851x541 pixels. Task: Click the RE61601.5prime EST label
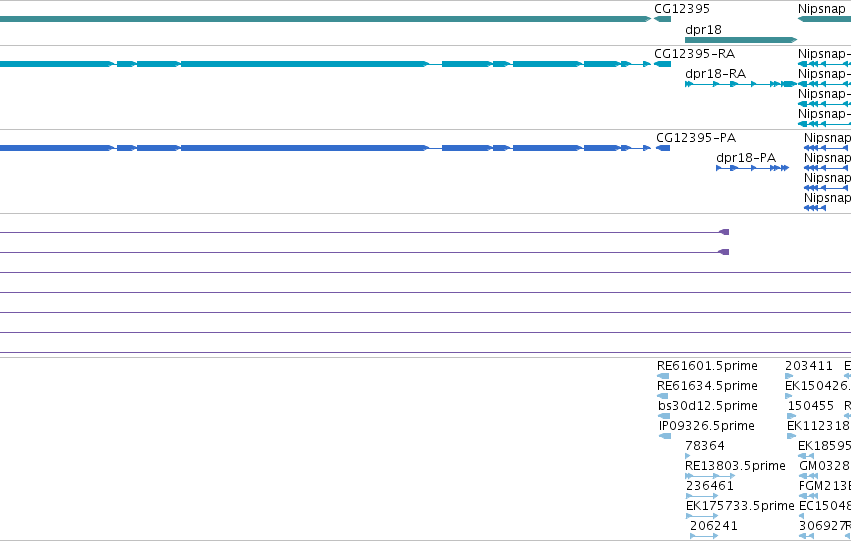point(707,366)
